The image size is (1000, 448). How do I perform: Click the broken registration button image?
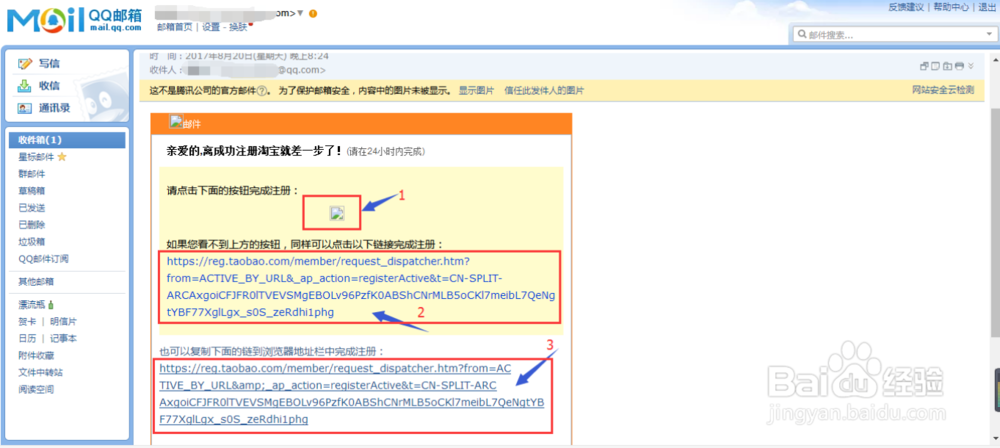(337, 214)
